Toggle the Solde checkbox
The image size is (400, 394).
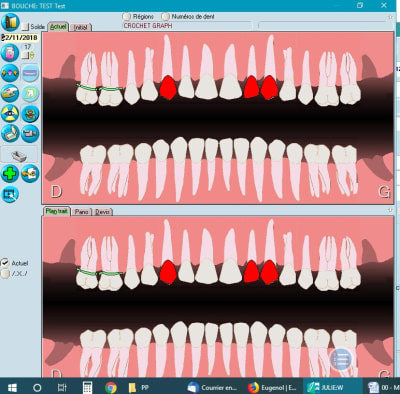click(x=25, y=27)
